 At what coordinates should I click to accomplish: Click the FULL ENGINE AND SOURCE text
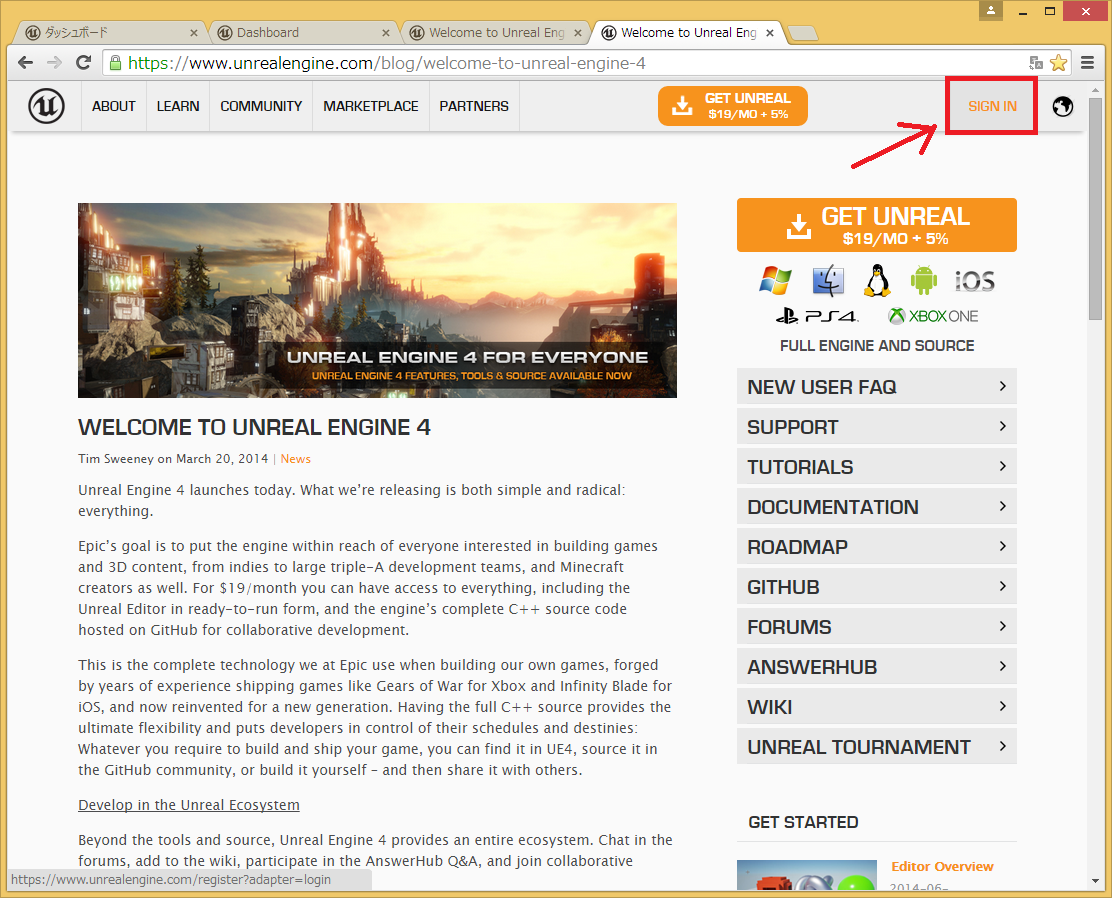click(877, 345)
